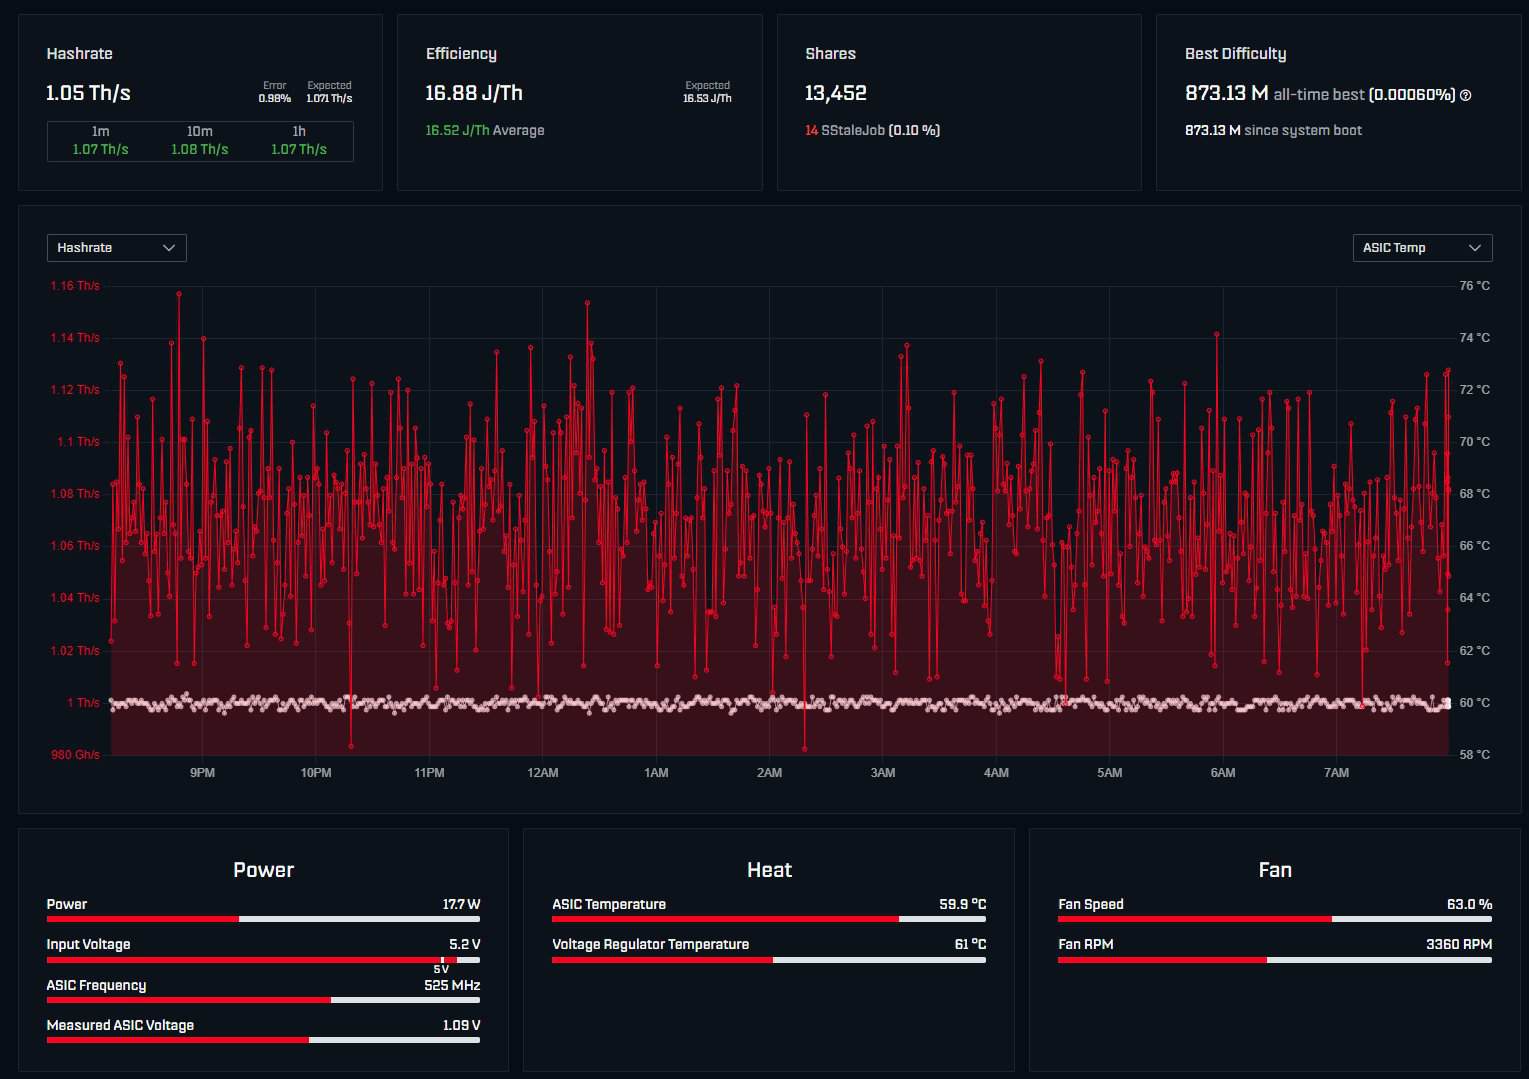Screen dimensions: 1529x1079
Task: Open the Hashrate chart series dropdown
Action: click(116, 248)
